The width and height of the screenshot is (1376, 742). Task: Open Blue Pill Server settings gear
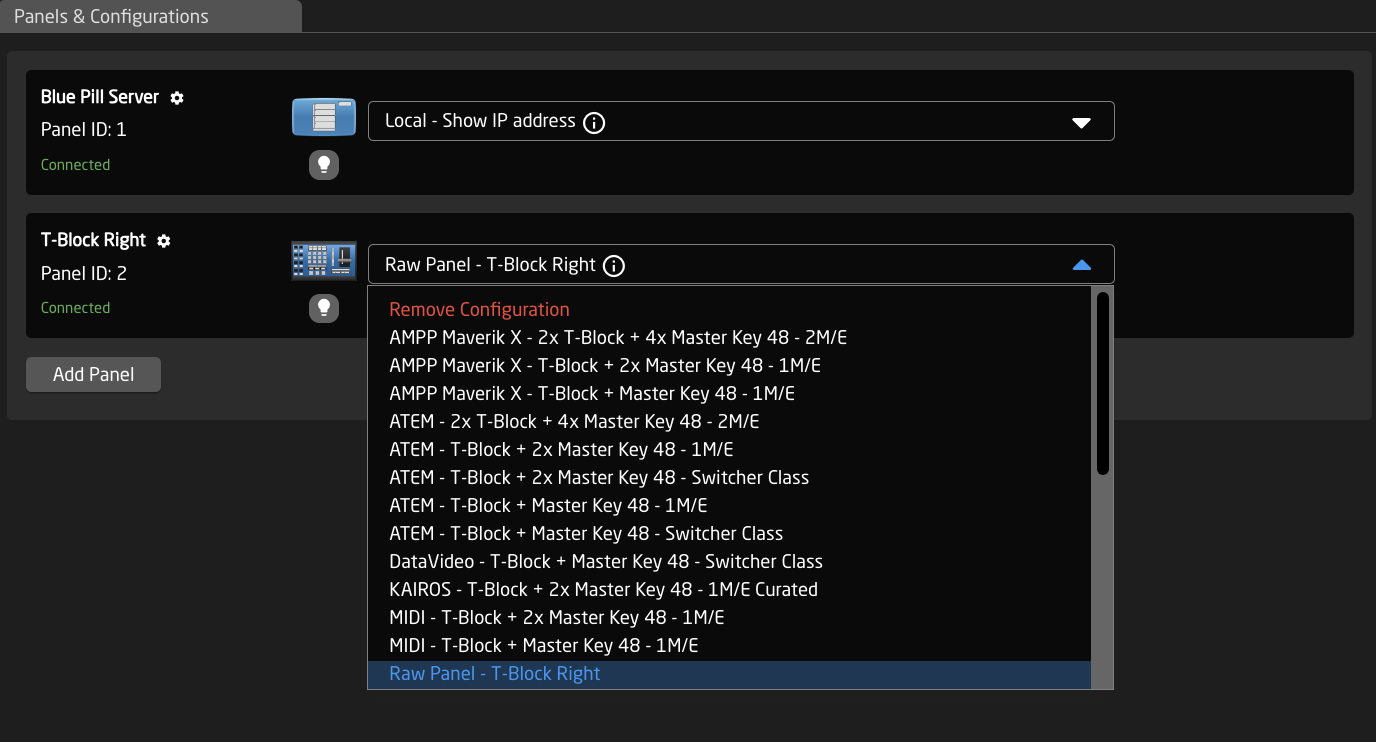177,98
